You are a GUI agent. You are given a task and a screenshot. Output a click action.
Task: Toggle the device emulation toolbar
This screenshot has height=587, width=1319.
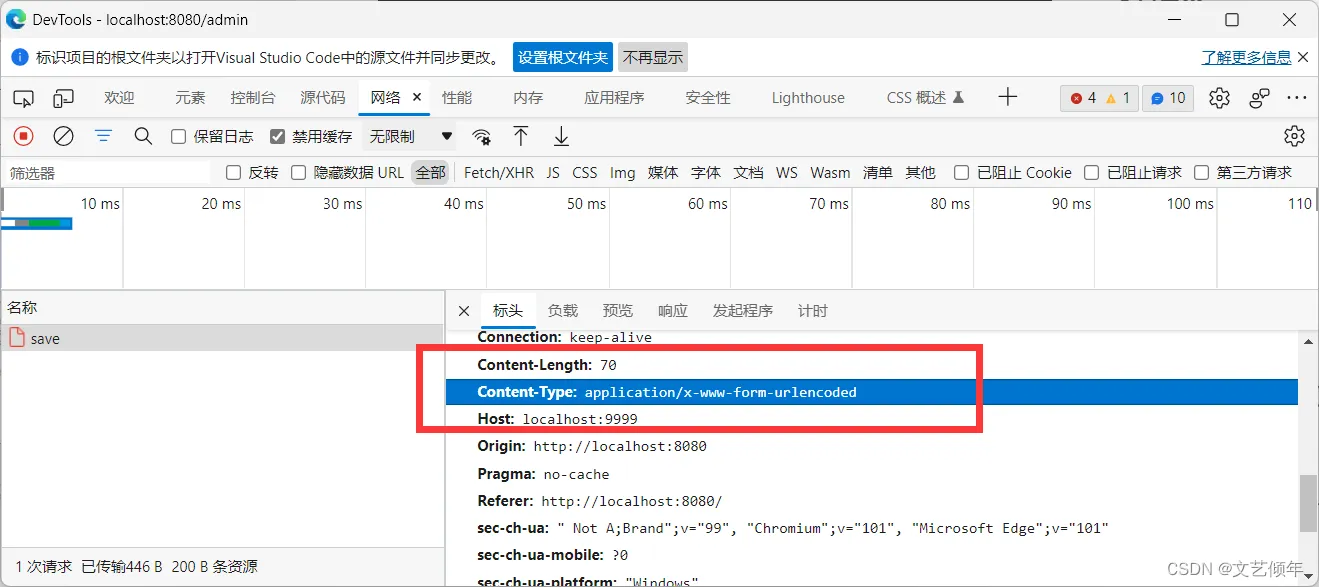62,97
